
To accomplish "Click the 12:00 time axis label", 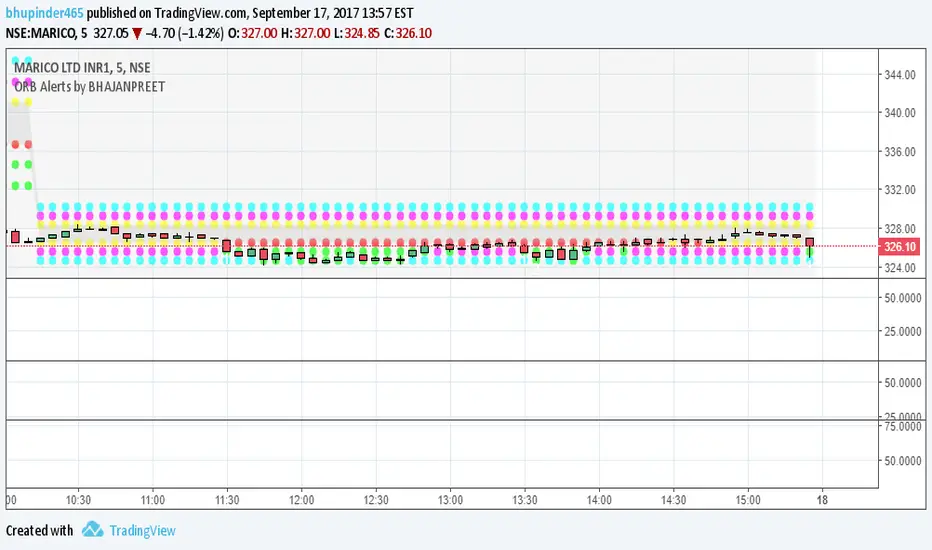I will pos(301,500).
